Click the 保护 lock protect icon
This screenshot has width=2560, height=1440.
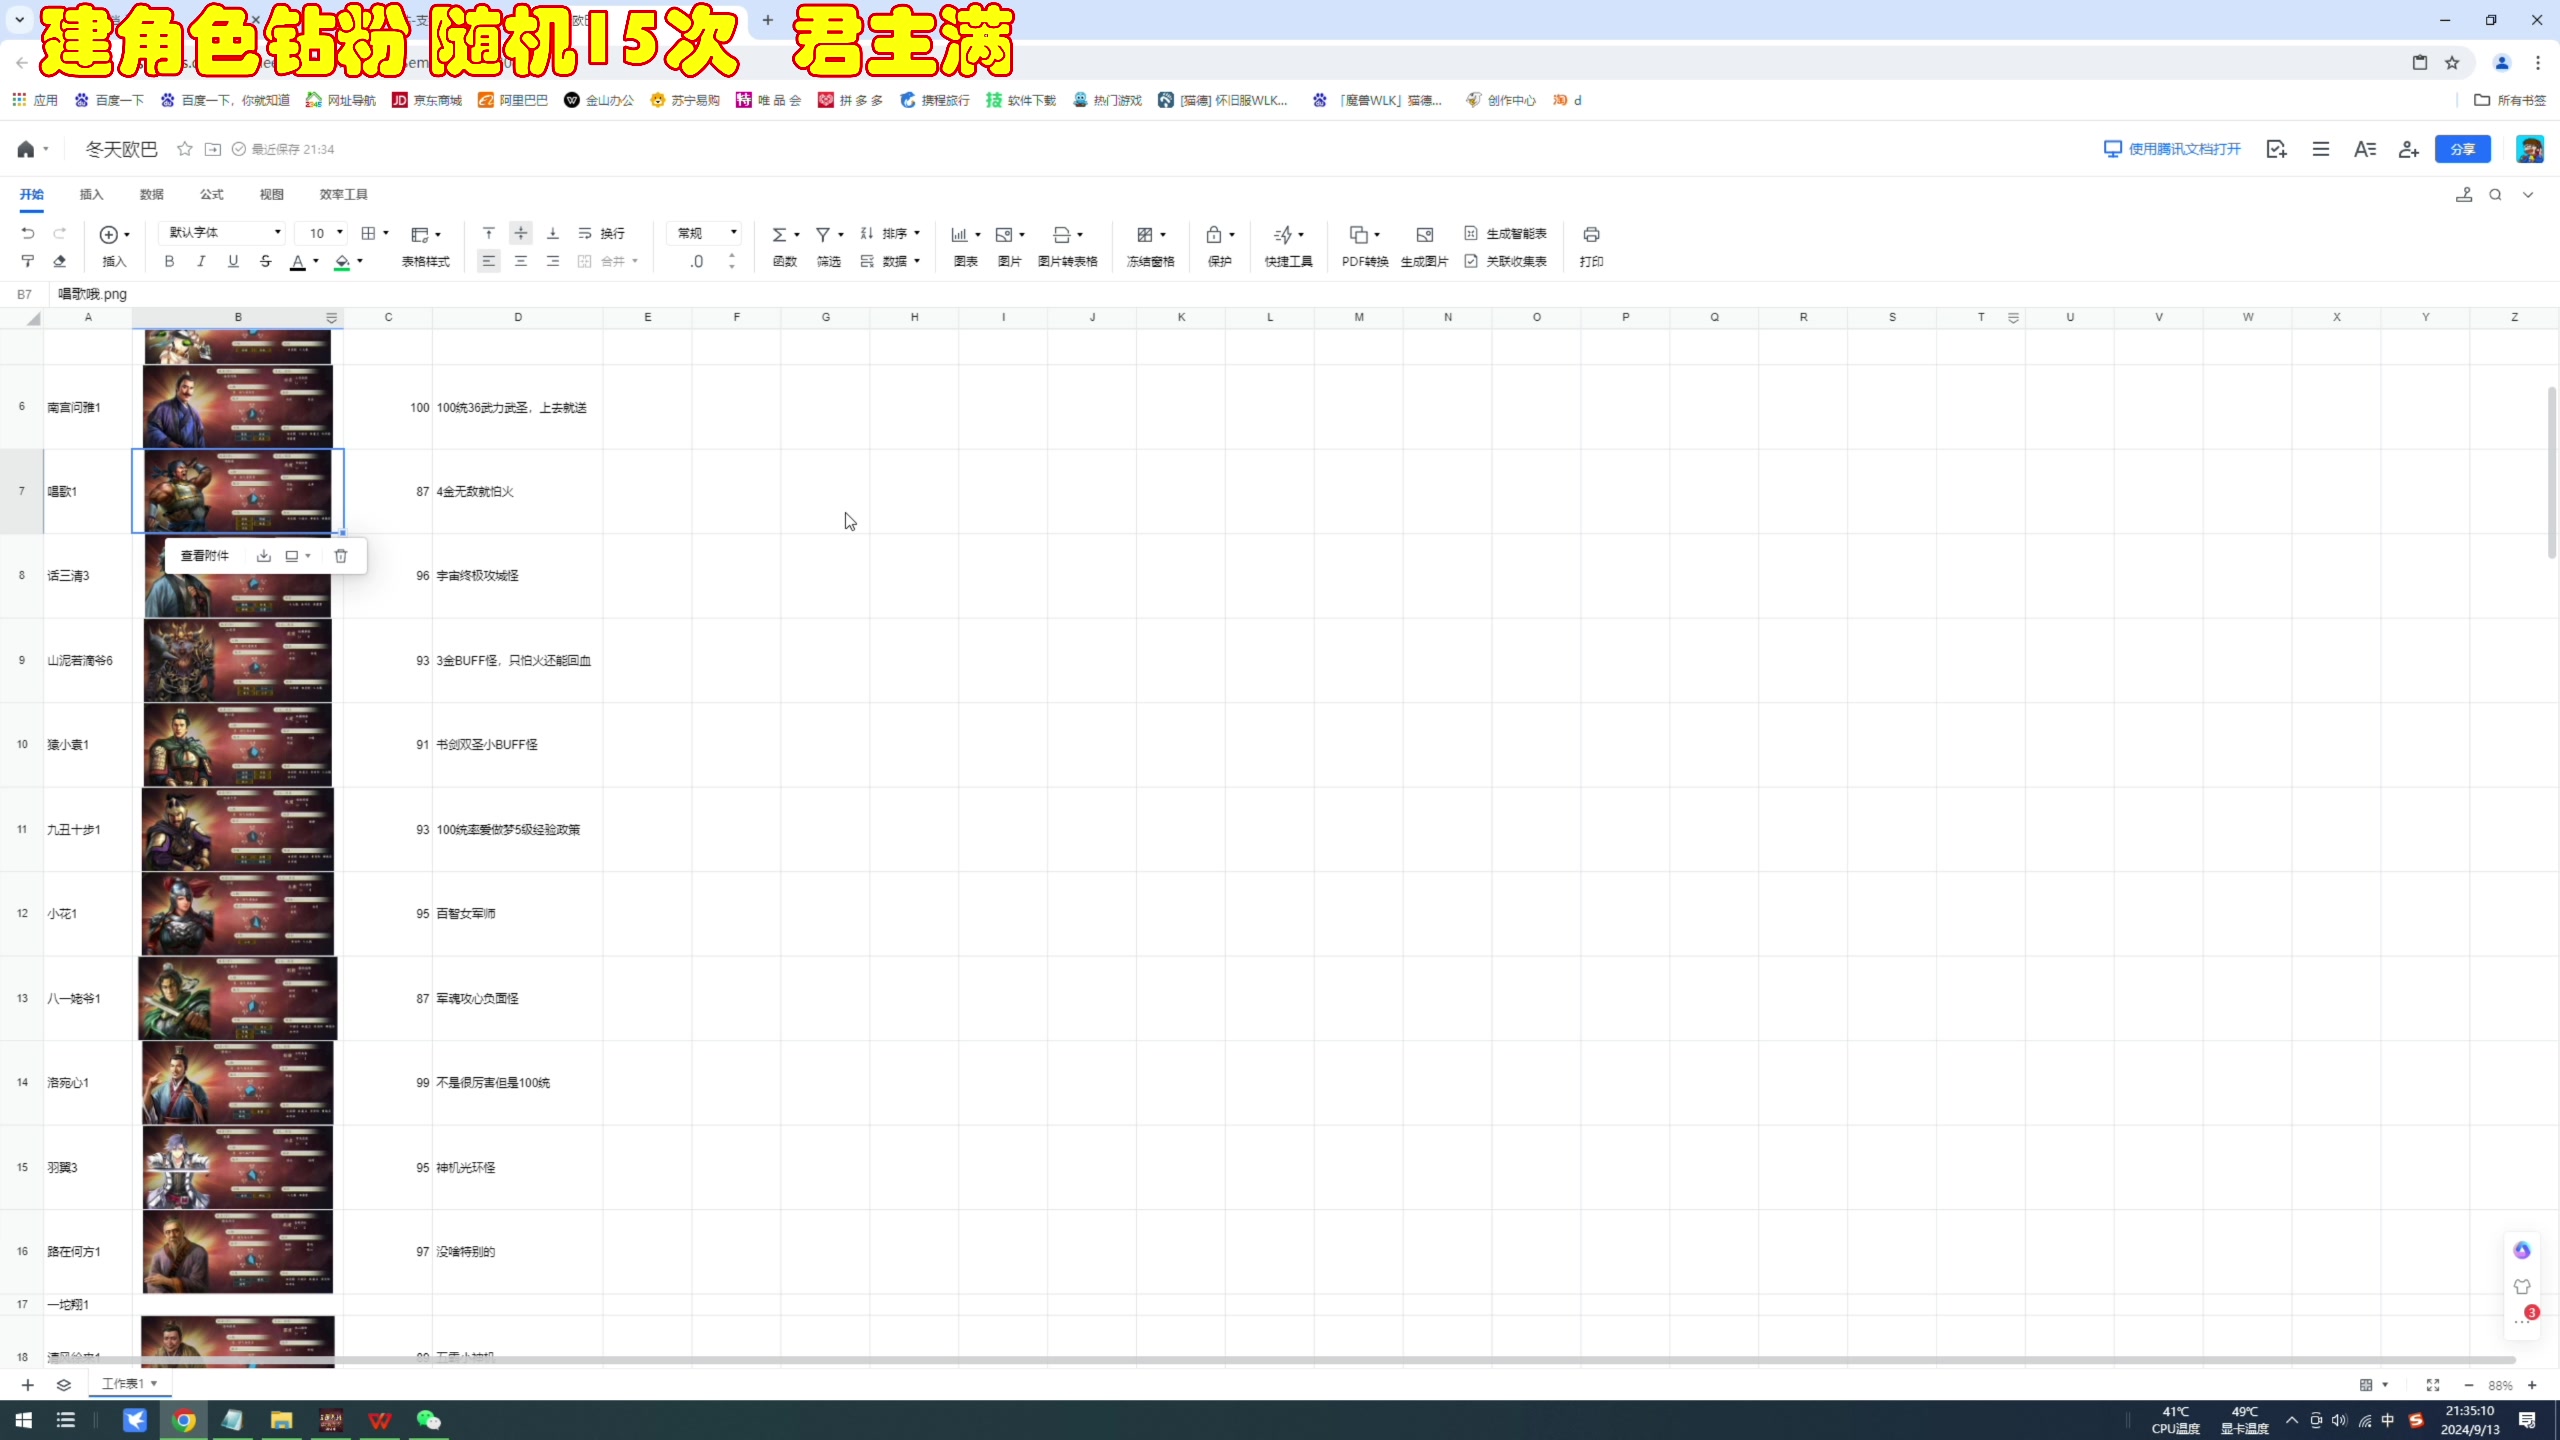point(1214,234)
